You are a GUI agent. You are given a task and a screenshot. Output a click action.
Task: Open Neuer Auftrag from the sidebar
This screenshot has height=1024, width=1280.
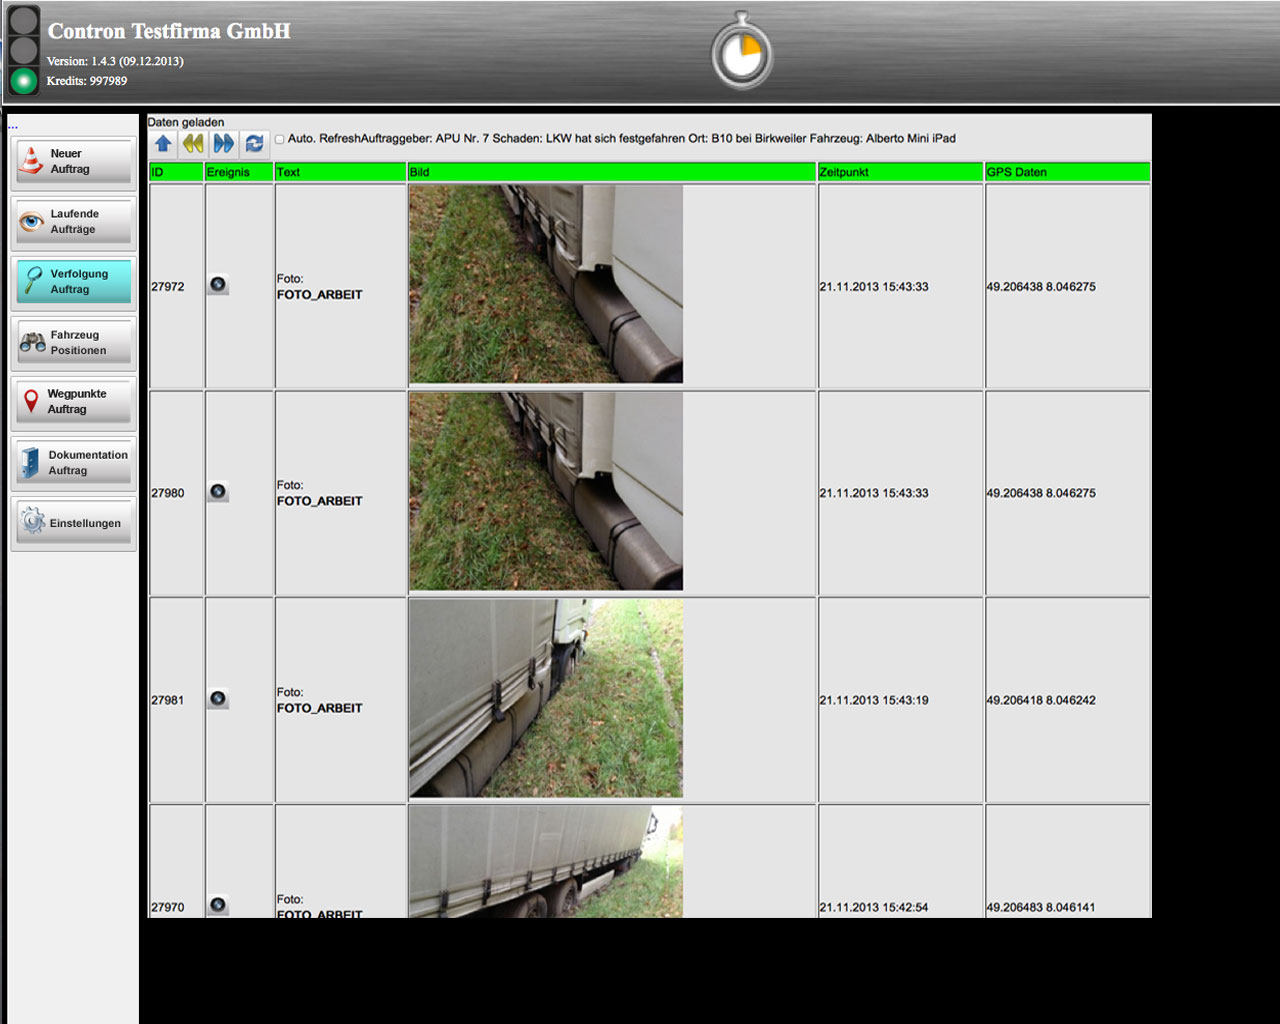click(x=73, y=162)
